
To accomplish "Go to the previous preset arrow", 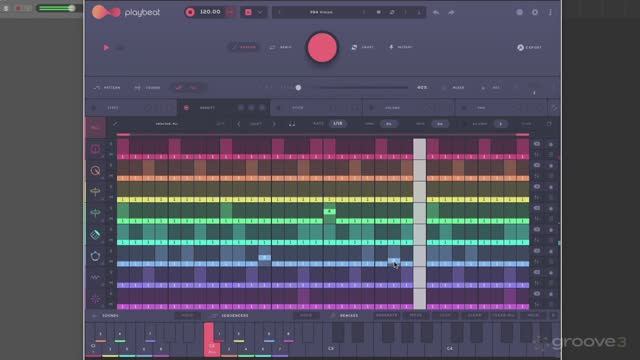I will tap(279, 12).
